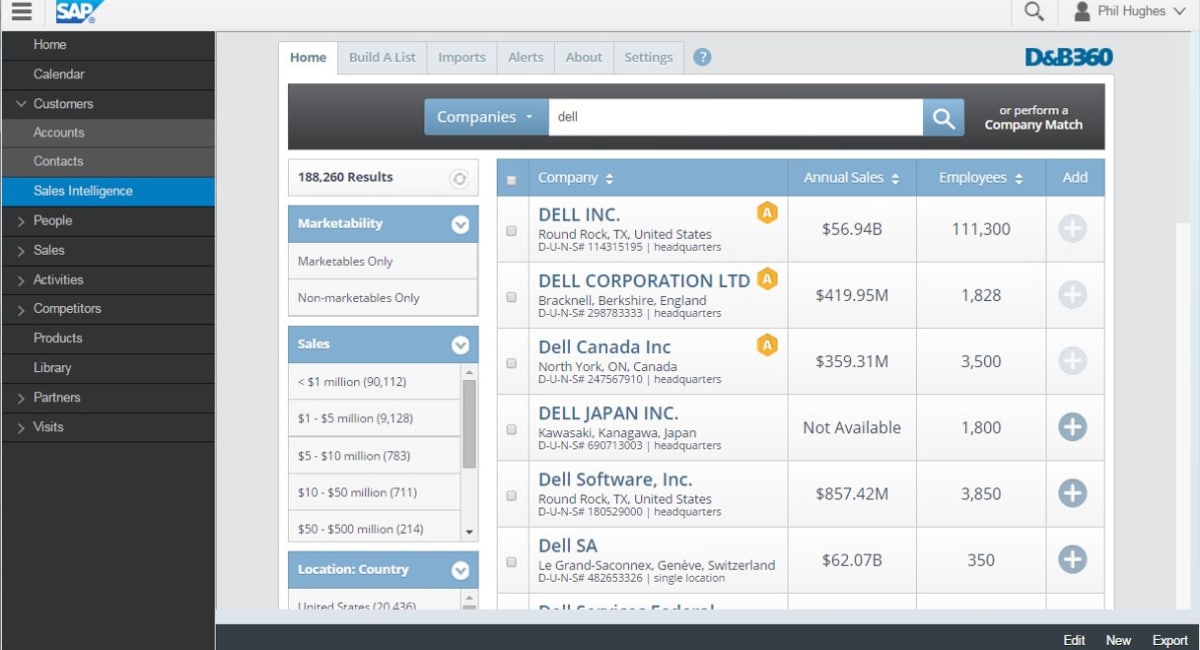Image resolution: width=1200 pixels, height=650 pixels.
Task: Check the Dell Software, Inc. checkbox
Action: tap(512, 495)
